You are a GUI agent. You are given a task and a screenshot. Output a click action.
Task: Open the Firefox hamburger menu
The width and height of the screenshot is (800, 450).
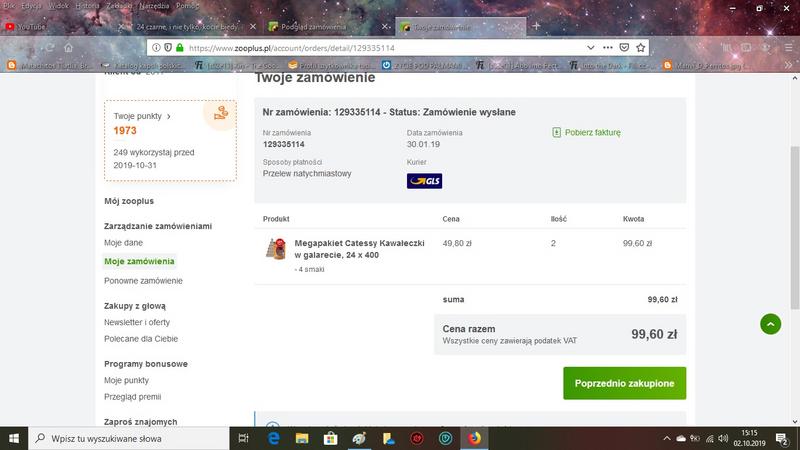coord(788,47)
